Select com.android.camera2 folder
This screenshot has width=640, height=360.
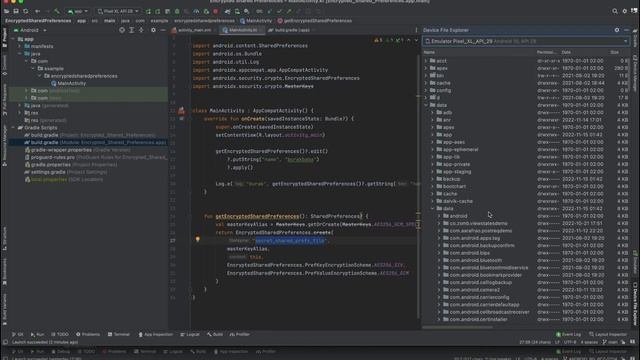(474, 290)
